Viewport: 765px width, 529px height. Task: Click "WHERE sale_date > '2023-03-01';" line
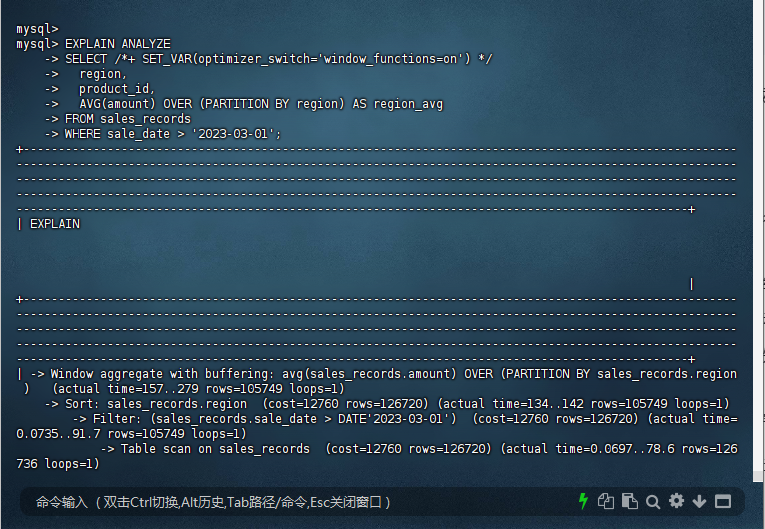tap(173, 134)
